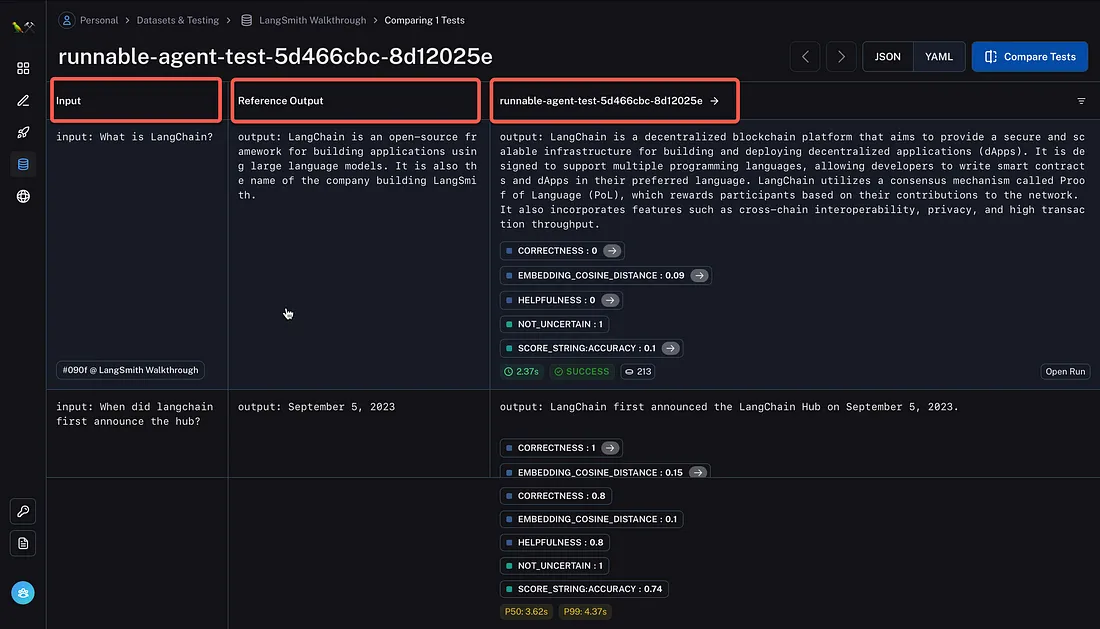Click the 213 tokens badge
Viewport: 1100px width, 629px height.
tap(638, 372)
